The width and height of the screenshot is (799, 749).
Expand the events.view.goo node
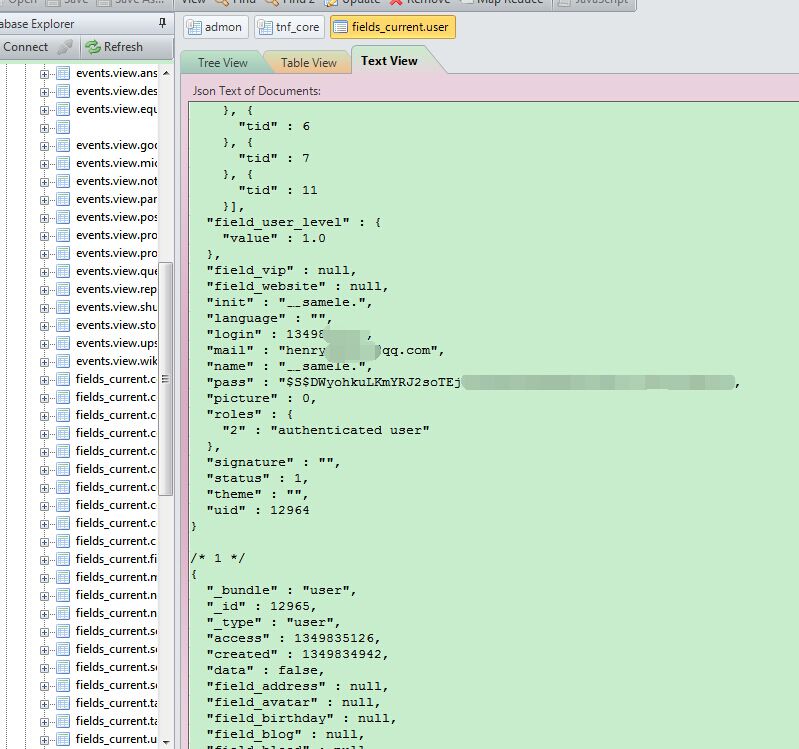[x=44, y=146]
